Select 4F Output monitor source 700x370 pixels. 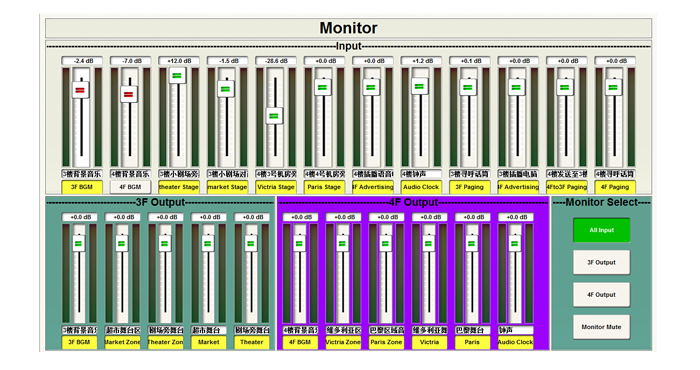[601, 295]
